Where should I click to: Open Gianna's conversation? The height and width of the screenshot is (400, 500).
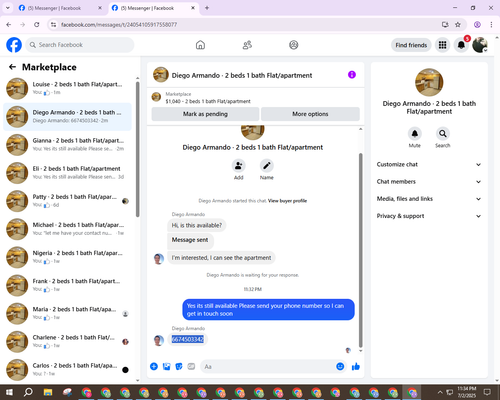tap(68, 145)
